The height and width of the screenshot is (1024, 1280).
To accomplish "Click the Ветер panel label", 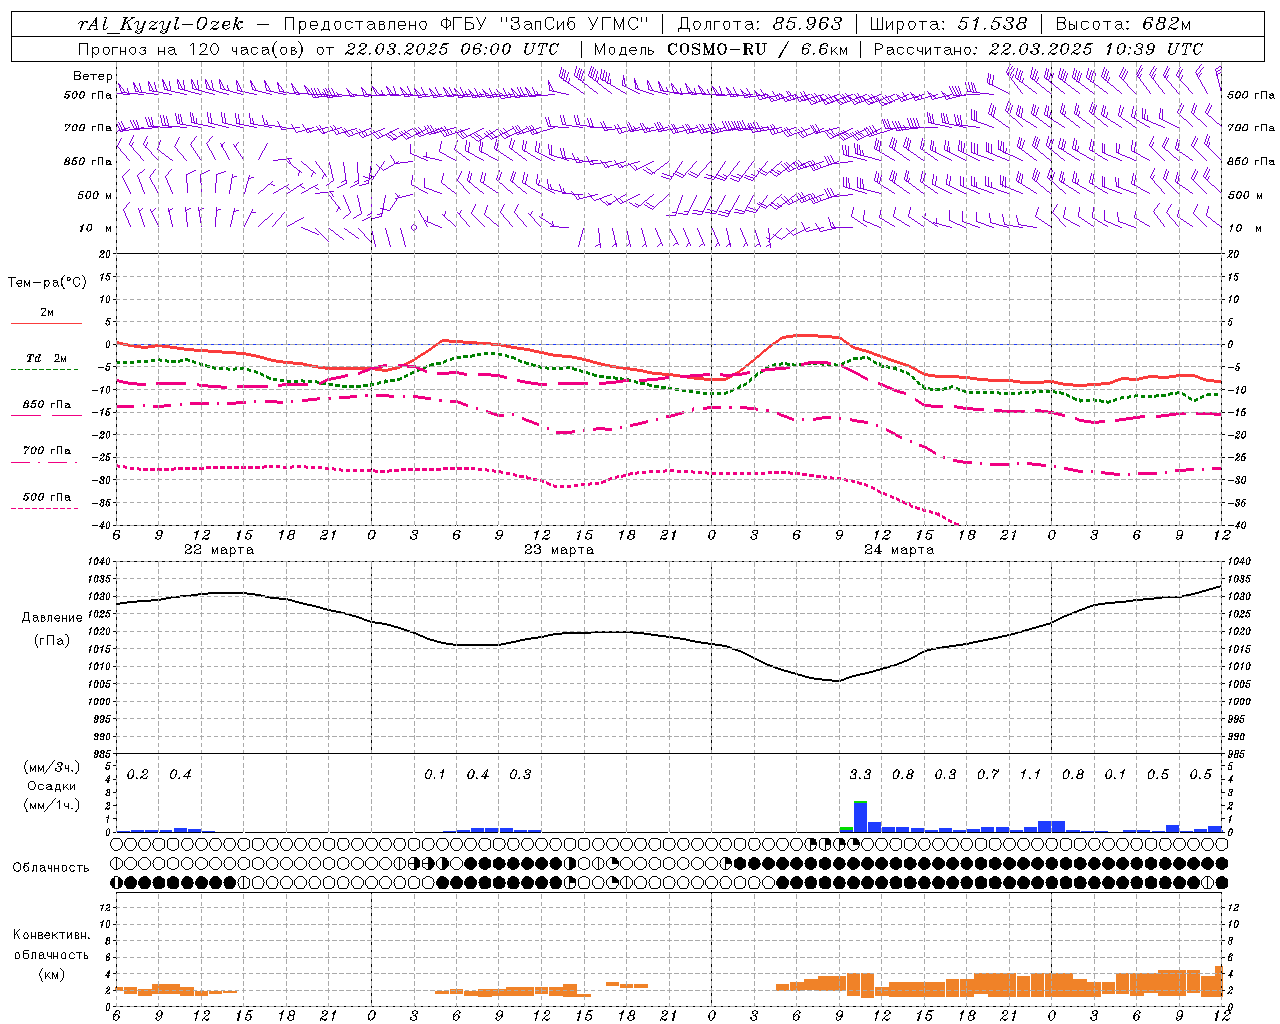I will [x=92, y=76].
